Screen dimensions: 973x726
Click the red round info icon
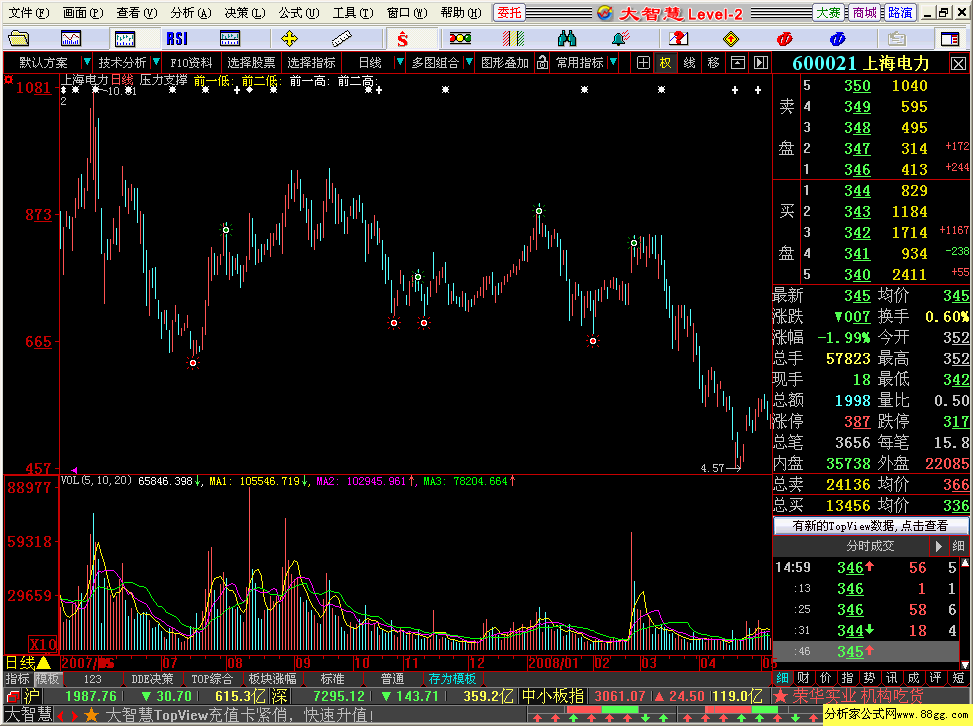point(784,39)
